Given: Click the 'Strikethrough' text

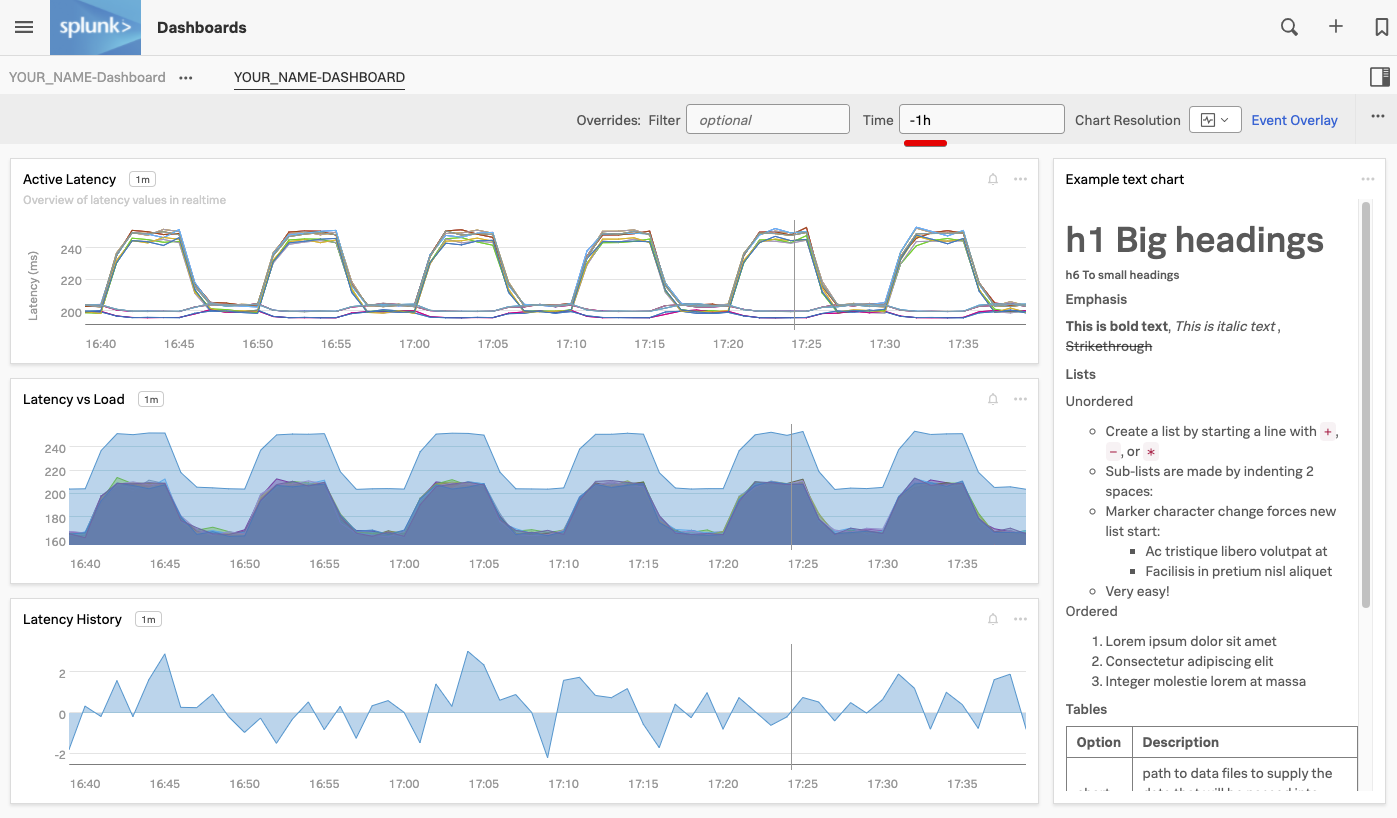Looking at the screenshot, I should point(1109,346).
